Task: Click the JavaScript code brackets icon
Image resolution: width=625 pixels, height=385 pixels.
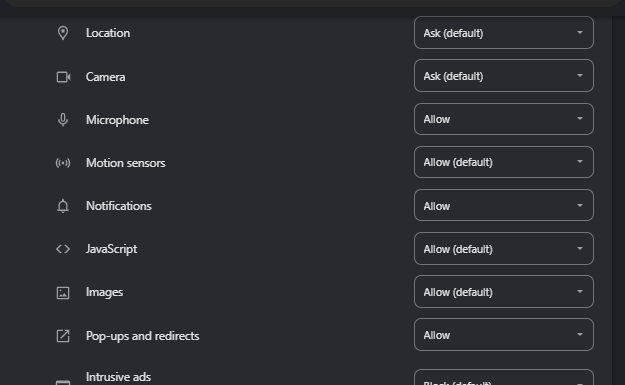Action: point(63,249)
